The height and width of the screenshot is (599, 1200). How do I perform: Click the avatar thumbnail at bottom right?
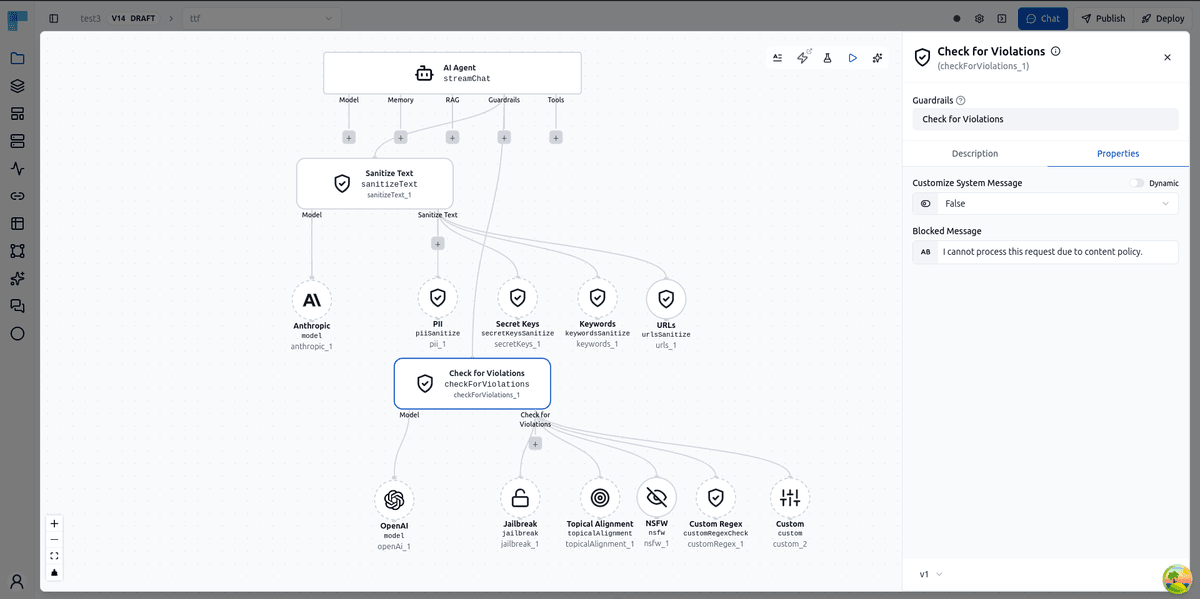pyautogui.click(x=1177, y=578)
